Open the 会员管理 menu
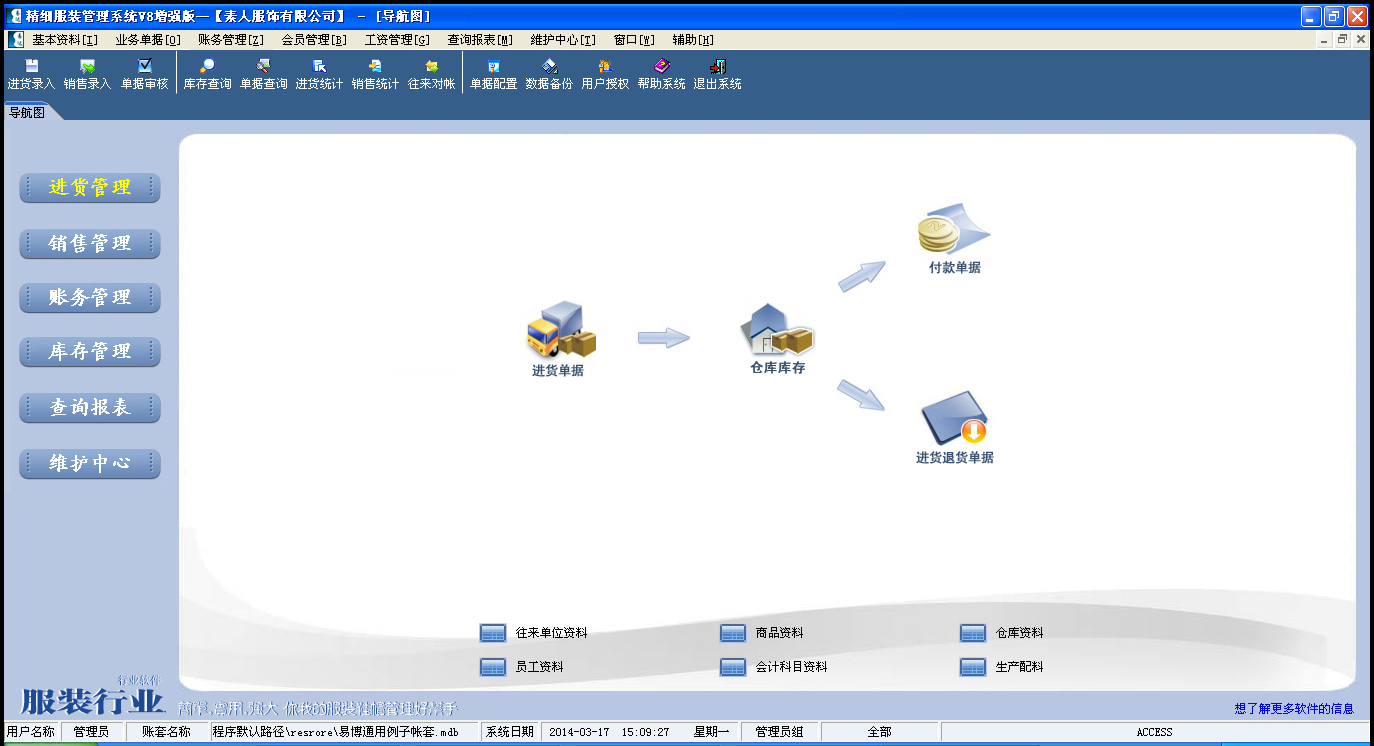Image resolution: width=1374 pixels, height=746 pixels. click(314, 40)
